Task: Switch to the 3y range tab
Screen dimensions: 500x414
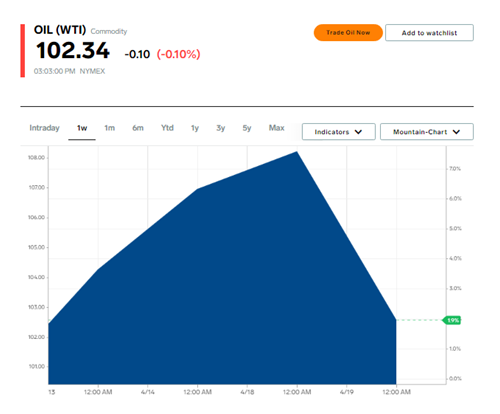Action: pos(221,128)
